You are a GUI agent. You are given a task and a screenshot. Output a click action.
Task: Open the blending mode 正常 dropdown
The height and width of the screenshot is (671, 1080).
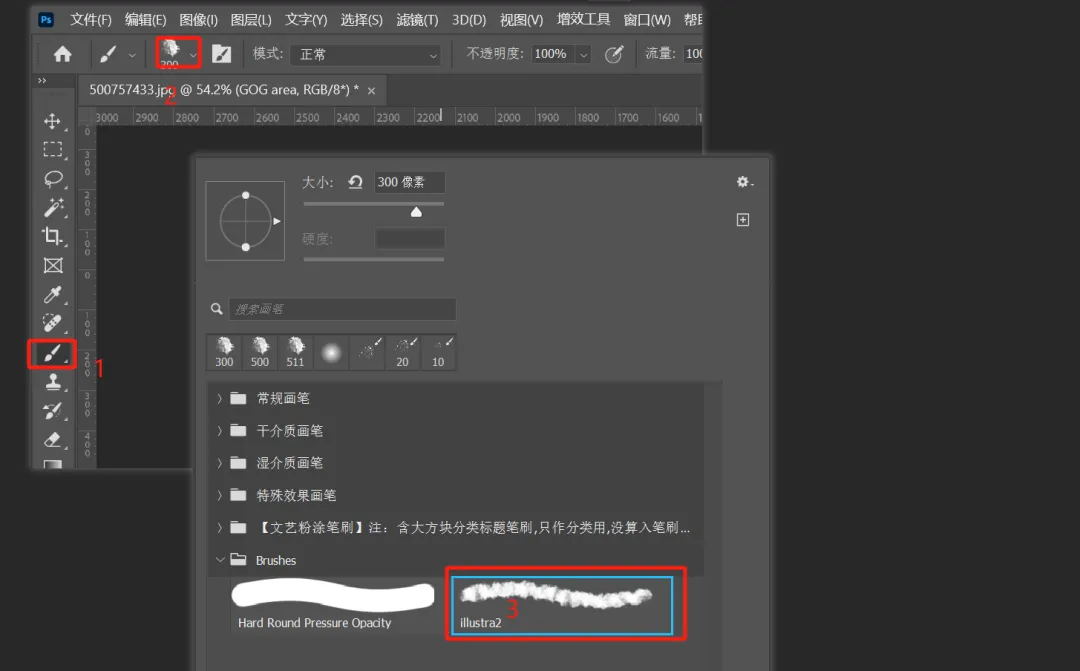tap(366, 54)
